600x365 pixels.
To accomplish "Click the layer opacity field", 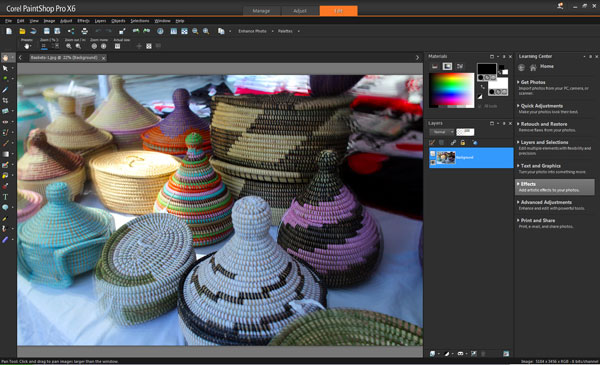I will point(465,132).
